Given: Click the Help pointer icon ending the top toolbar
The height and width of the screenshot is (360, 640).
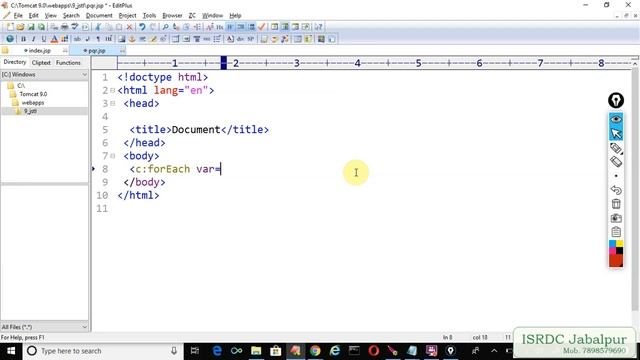Looking at the screenshot, I should pos(318,27).
